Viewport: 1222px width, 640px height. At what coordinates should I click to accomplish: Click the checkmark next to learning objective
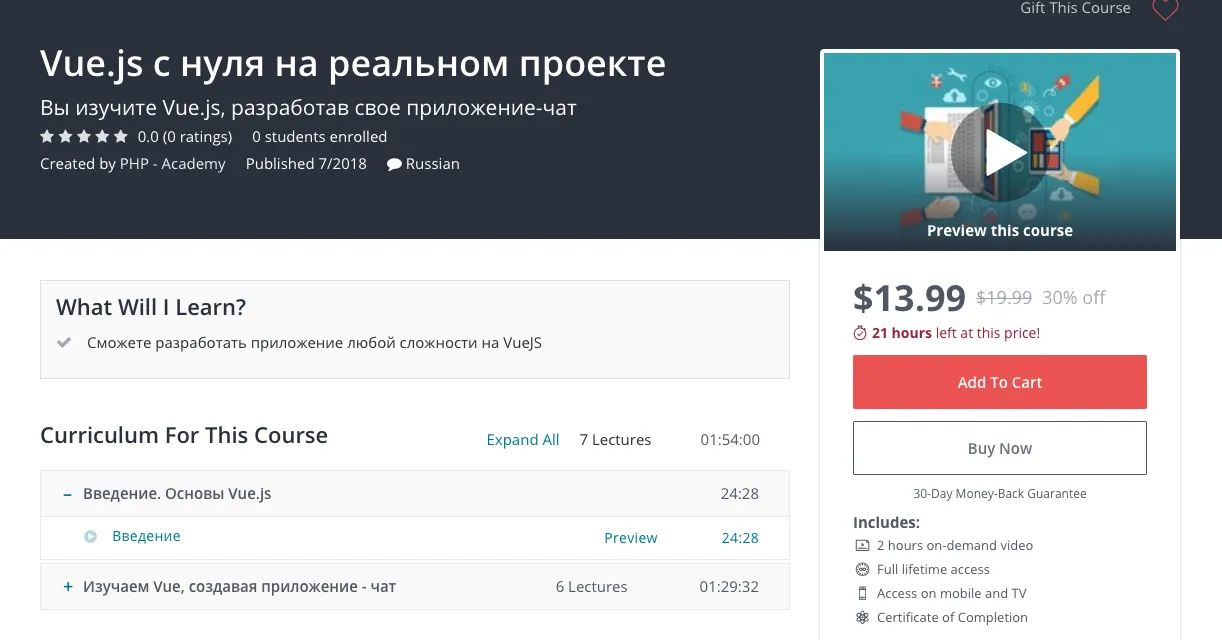click(x=65, y=343)
